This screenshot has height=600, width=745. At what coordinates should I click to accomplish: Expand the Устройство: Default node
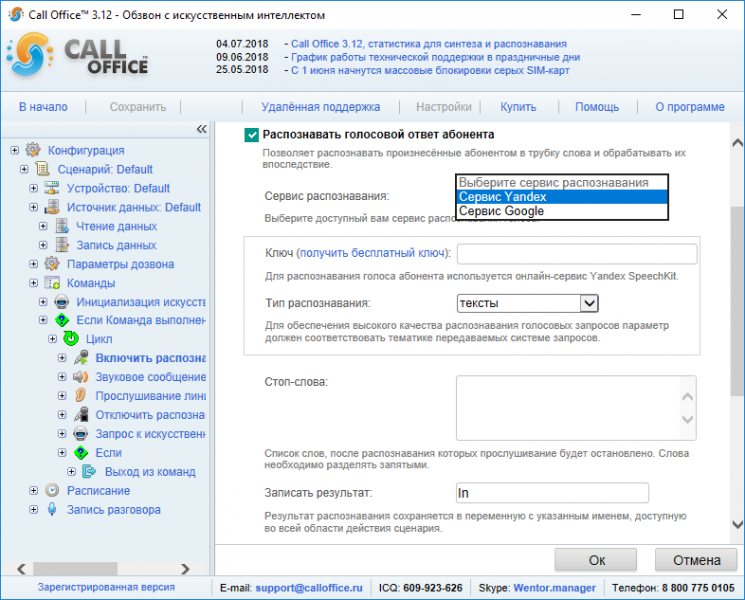(x=33, y=188)
